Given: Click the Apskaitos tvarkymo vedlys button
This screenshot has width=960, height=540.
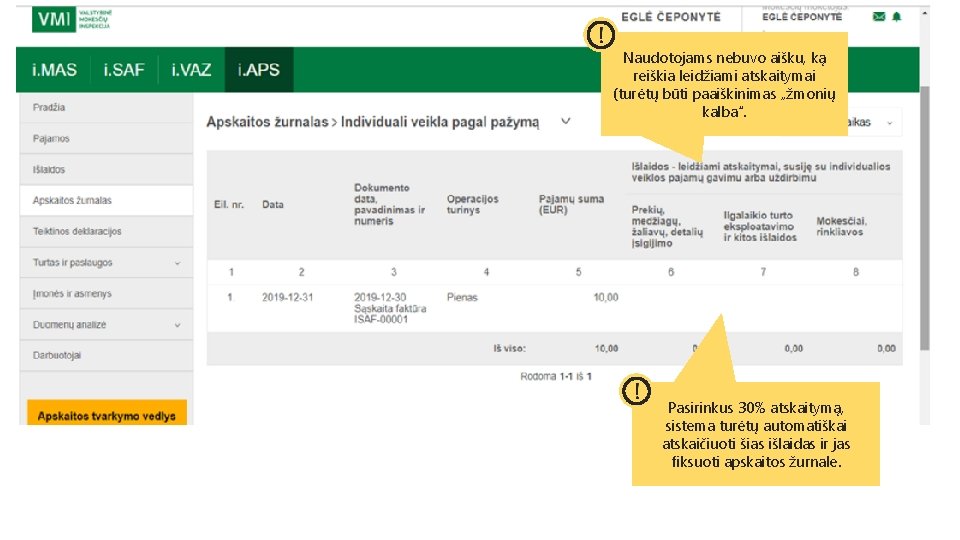Looking at the screenshot, I should pos(107,413).
